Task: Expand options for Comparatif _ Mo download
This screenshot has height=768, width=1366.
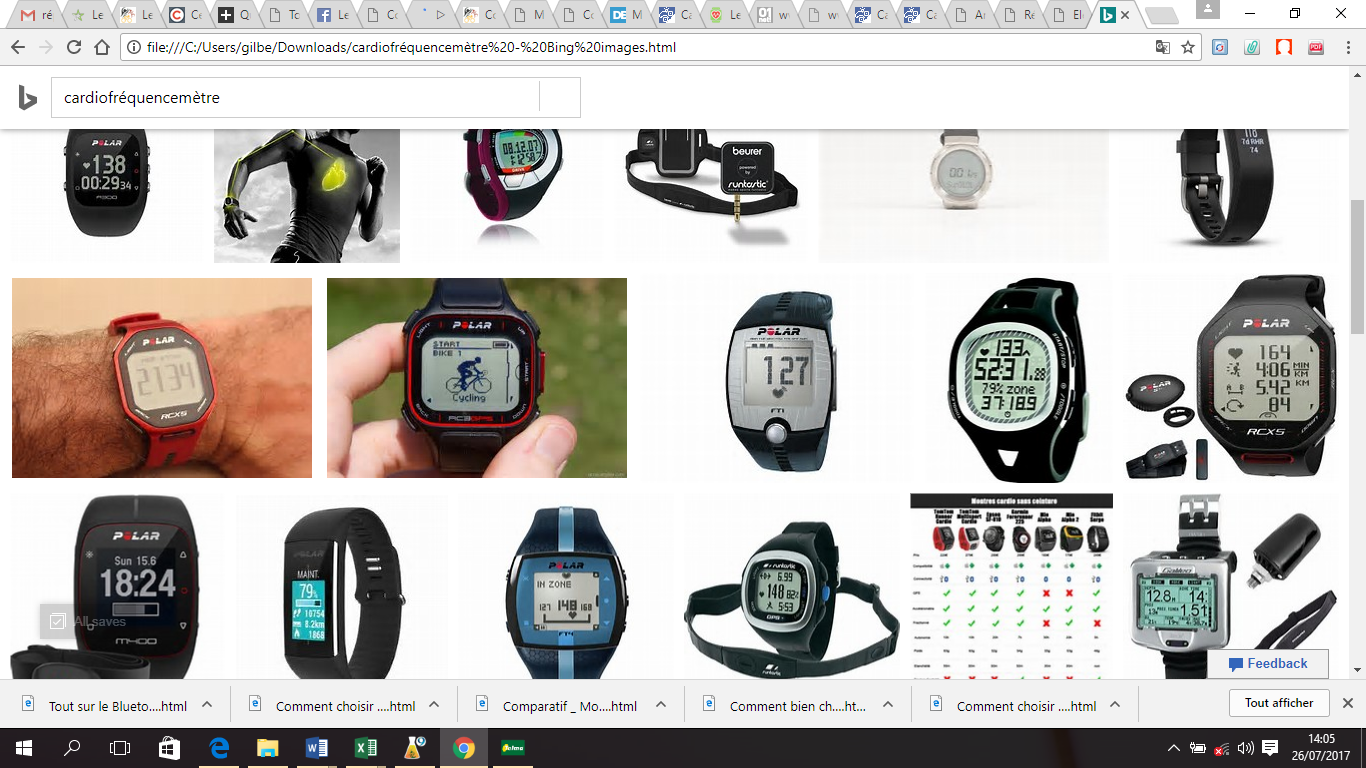Action: click(x=661, y=704)
